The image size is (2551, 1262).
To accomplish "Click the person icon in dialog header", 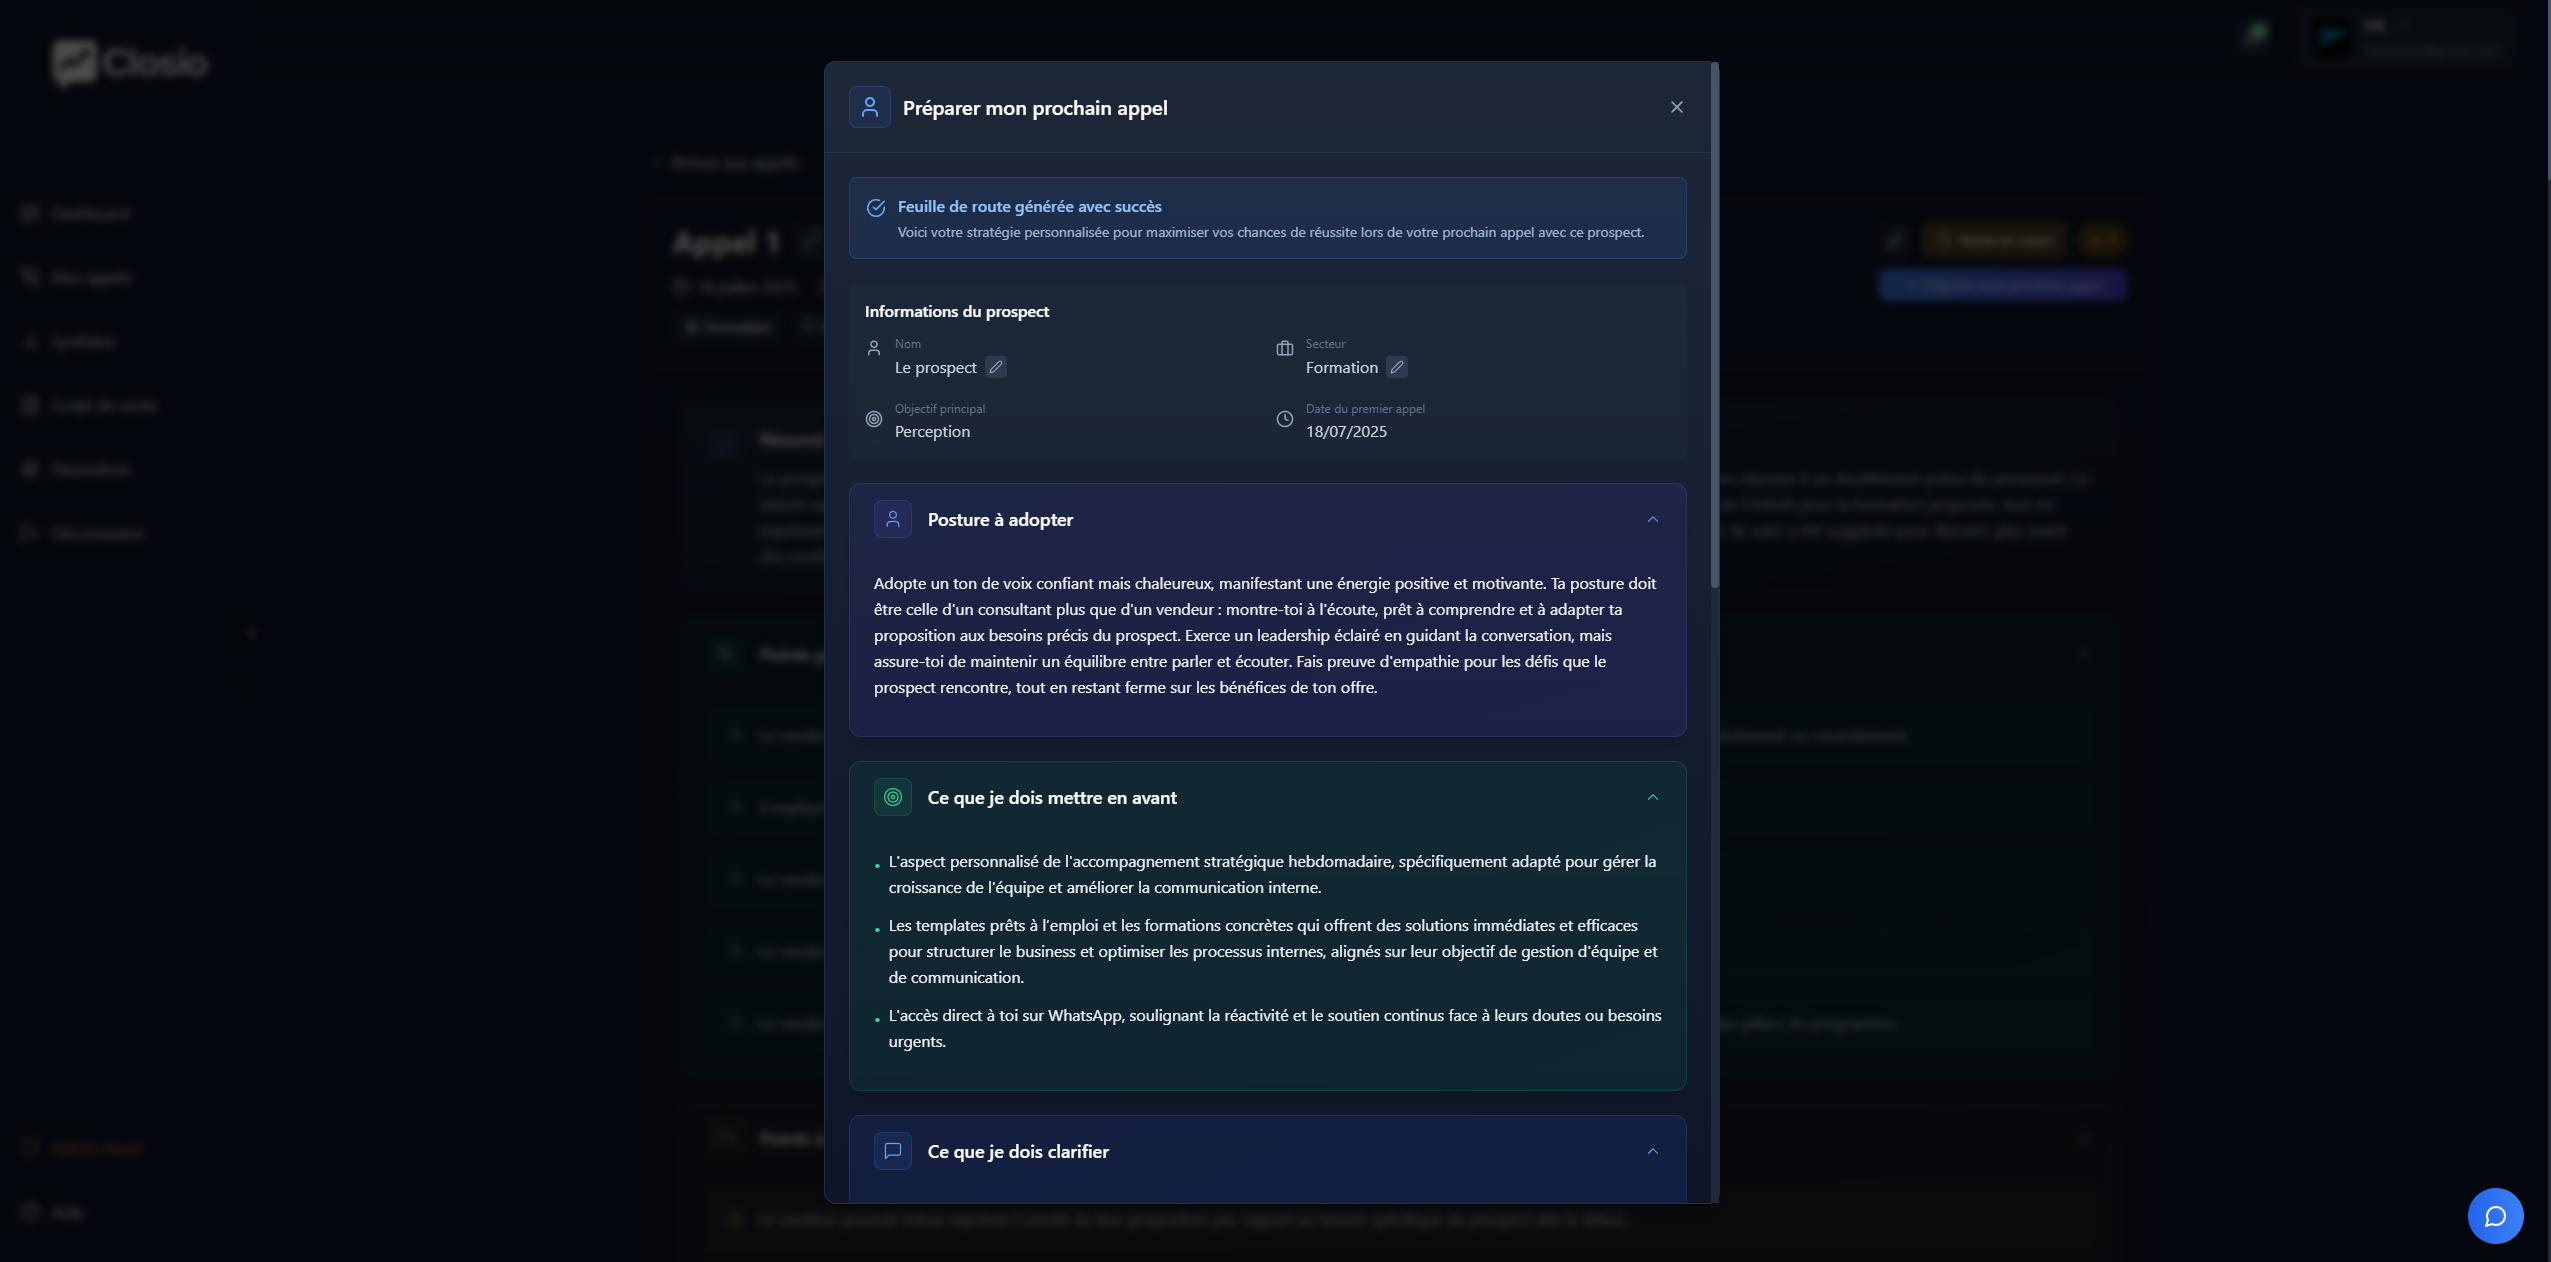I will (870, 107).
